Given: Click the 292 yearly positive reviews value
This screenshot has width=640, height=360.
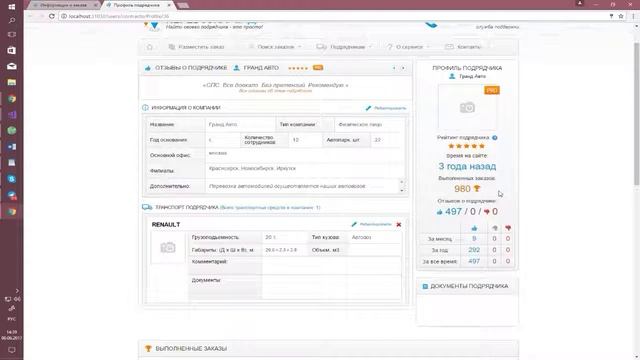Looking at the screenshot, I should pyautogui.click(x=474, y=250).
